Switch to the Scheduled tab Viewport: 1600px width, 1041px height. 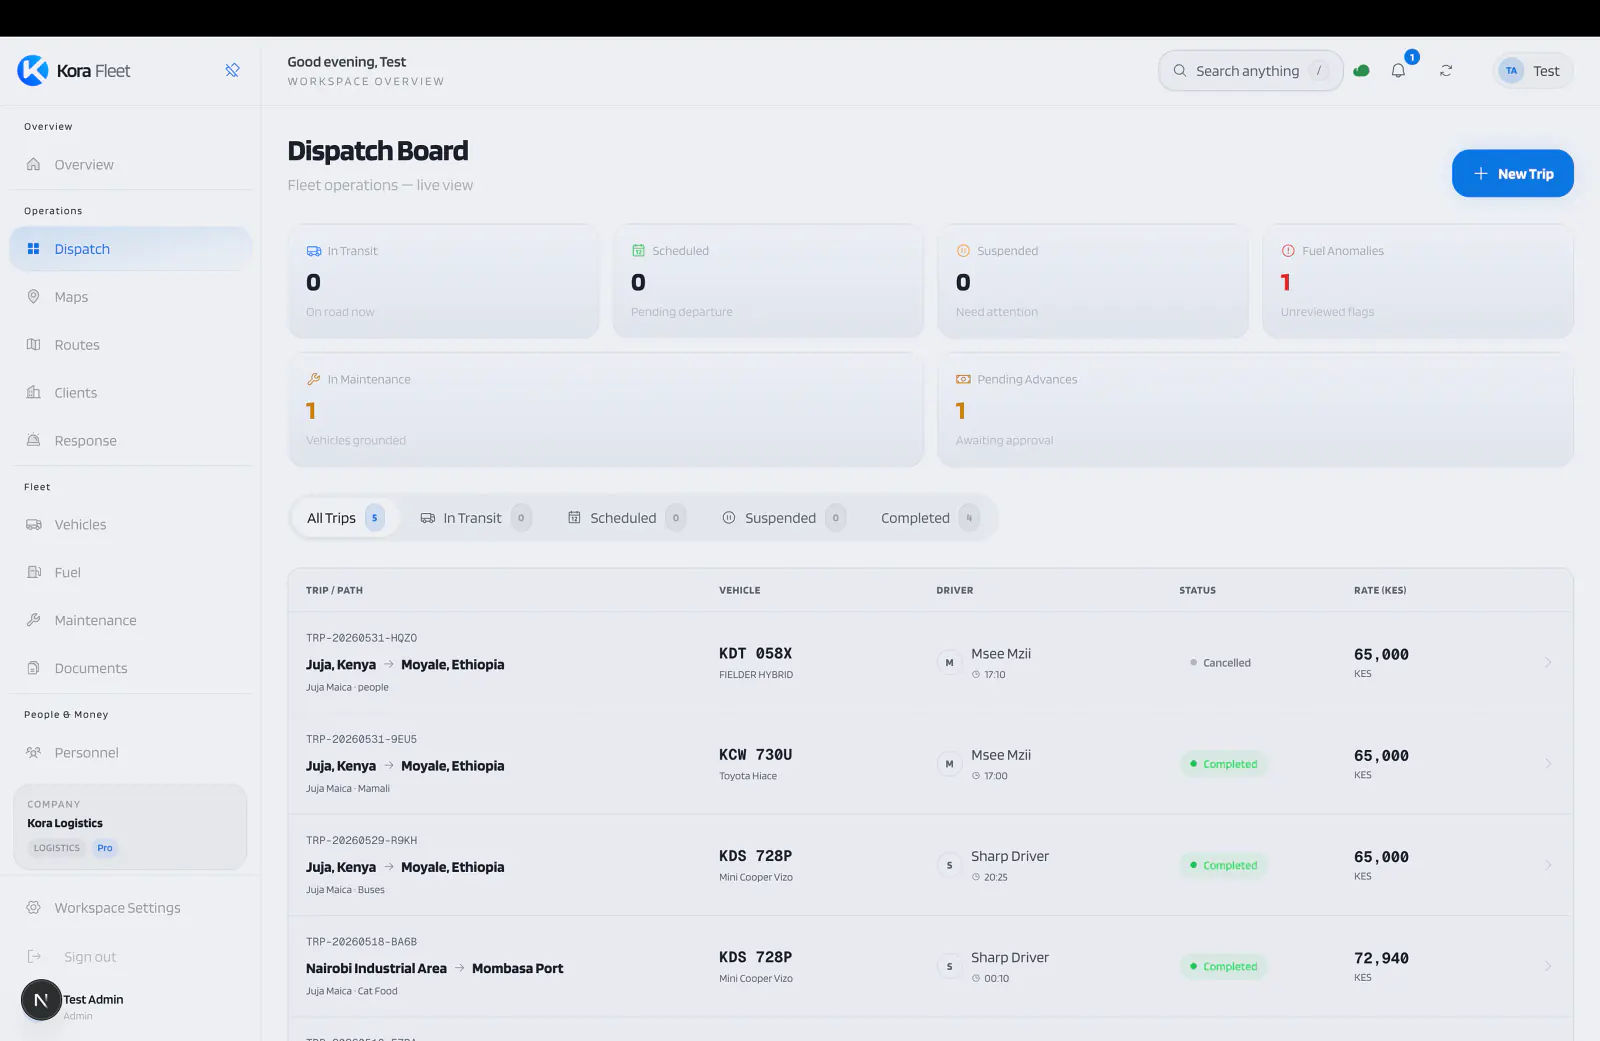click(x=626, y=518)
